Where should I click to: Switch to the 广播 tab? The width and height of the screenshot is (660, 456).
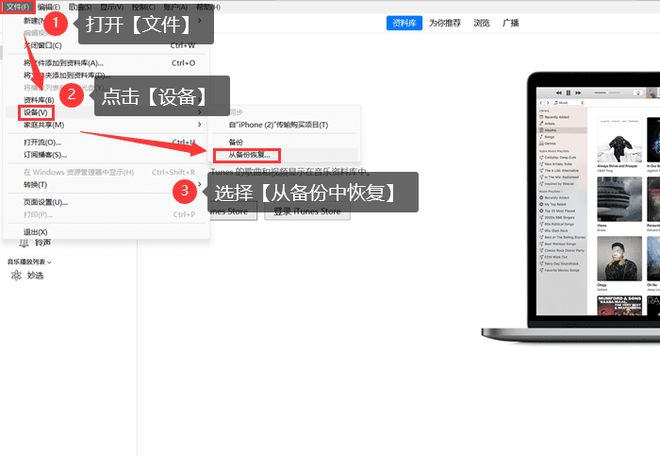511,23
